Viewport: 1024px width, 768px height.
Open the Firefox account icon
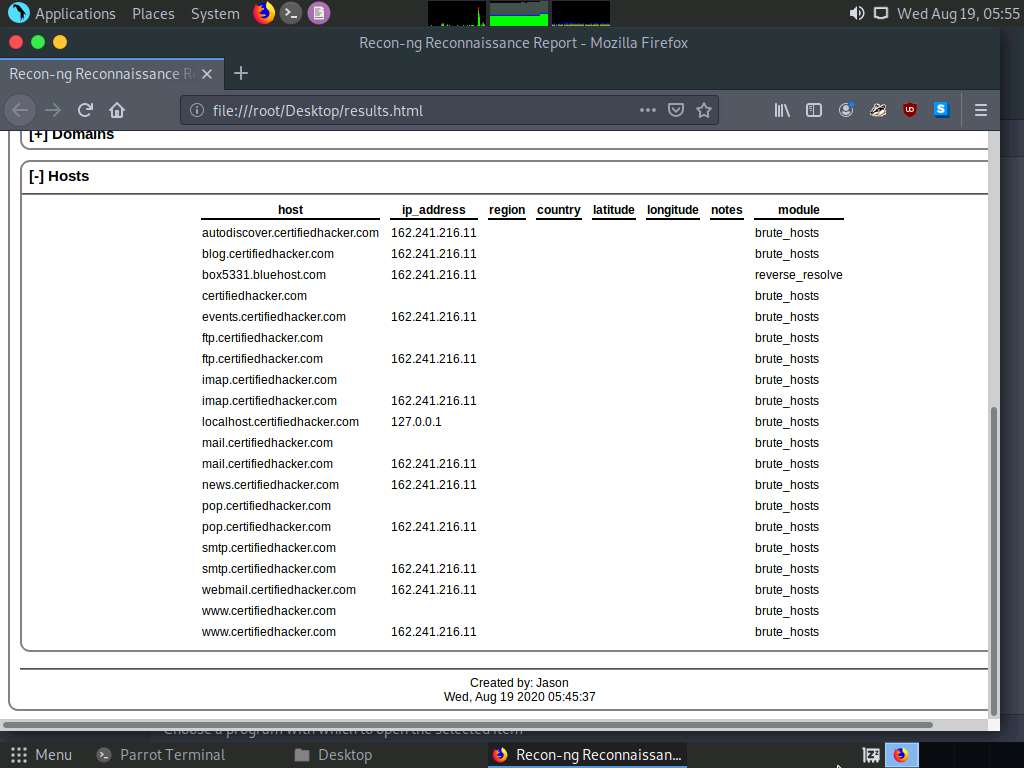846,110
